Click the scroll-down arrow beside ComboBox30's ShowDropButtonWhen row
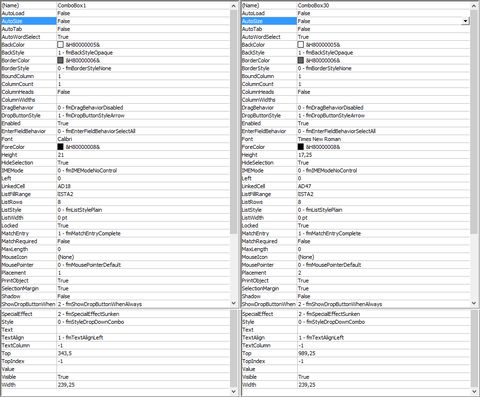The height and width of the screenshot is (397, 480). 474,303
